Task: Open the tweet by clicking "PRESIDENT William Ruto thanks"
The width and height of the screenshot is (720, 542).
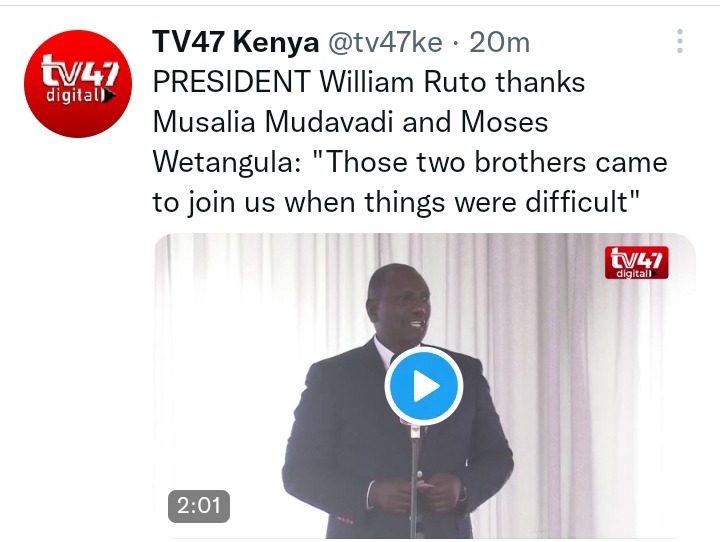Action: (x=369, y=82)
